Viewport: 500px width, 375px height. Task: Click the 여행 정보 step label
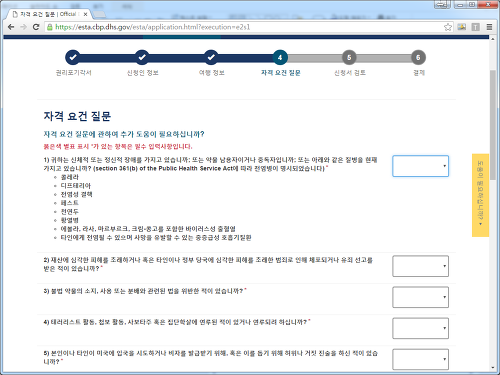coord(211,73)
